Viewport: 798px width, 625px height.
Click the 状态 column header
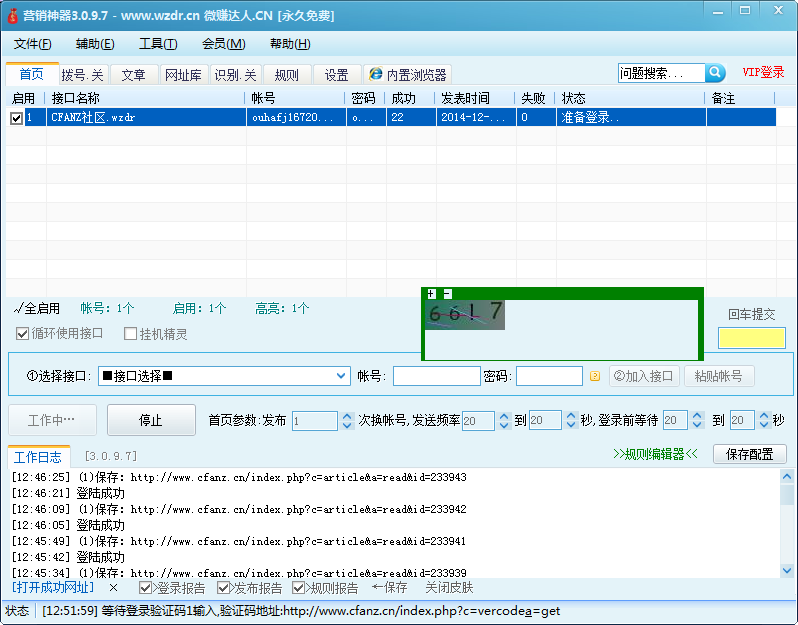point(631,98)
